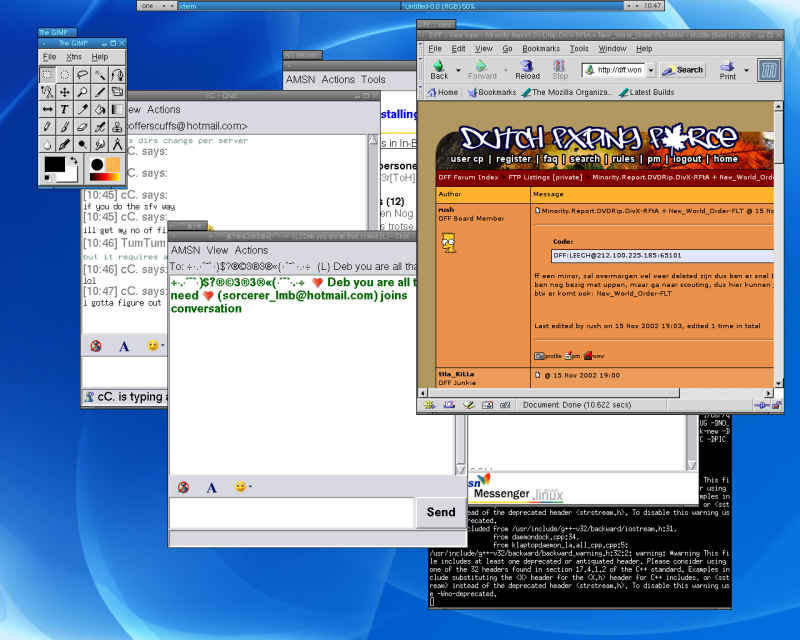Open the active gradient preview in GIMP
Image resolution: width=800 pixels, height=640 pixels.
tap(105, 177)
